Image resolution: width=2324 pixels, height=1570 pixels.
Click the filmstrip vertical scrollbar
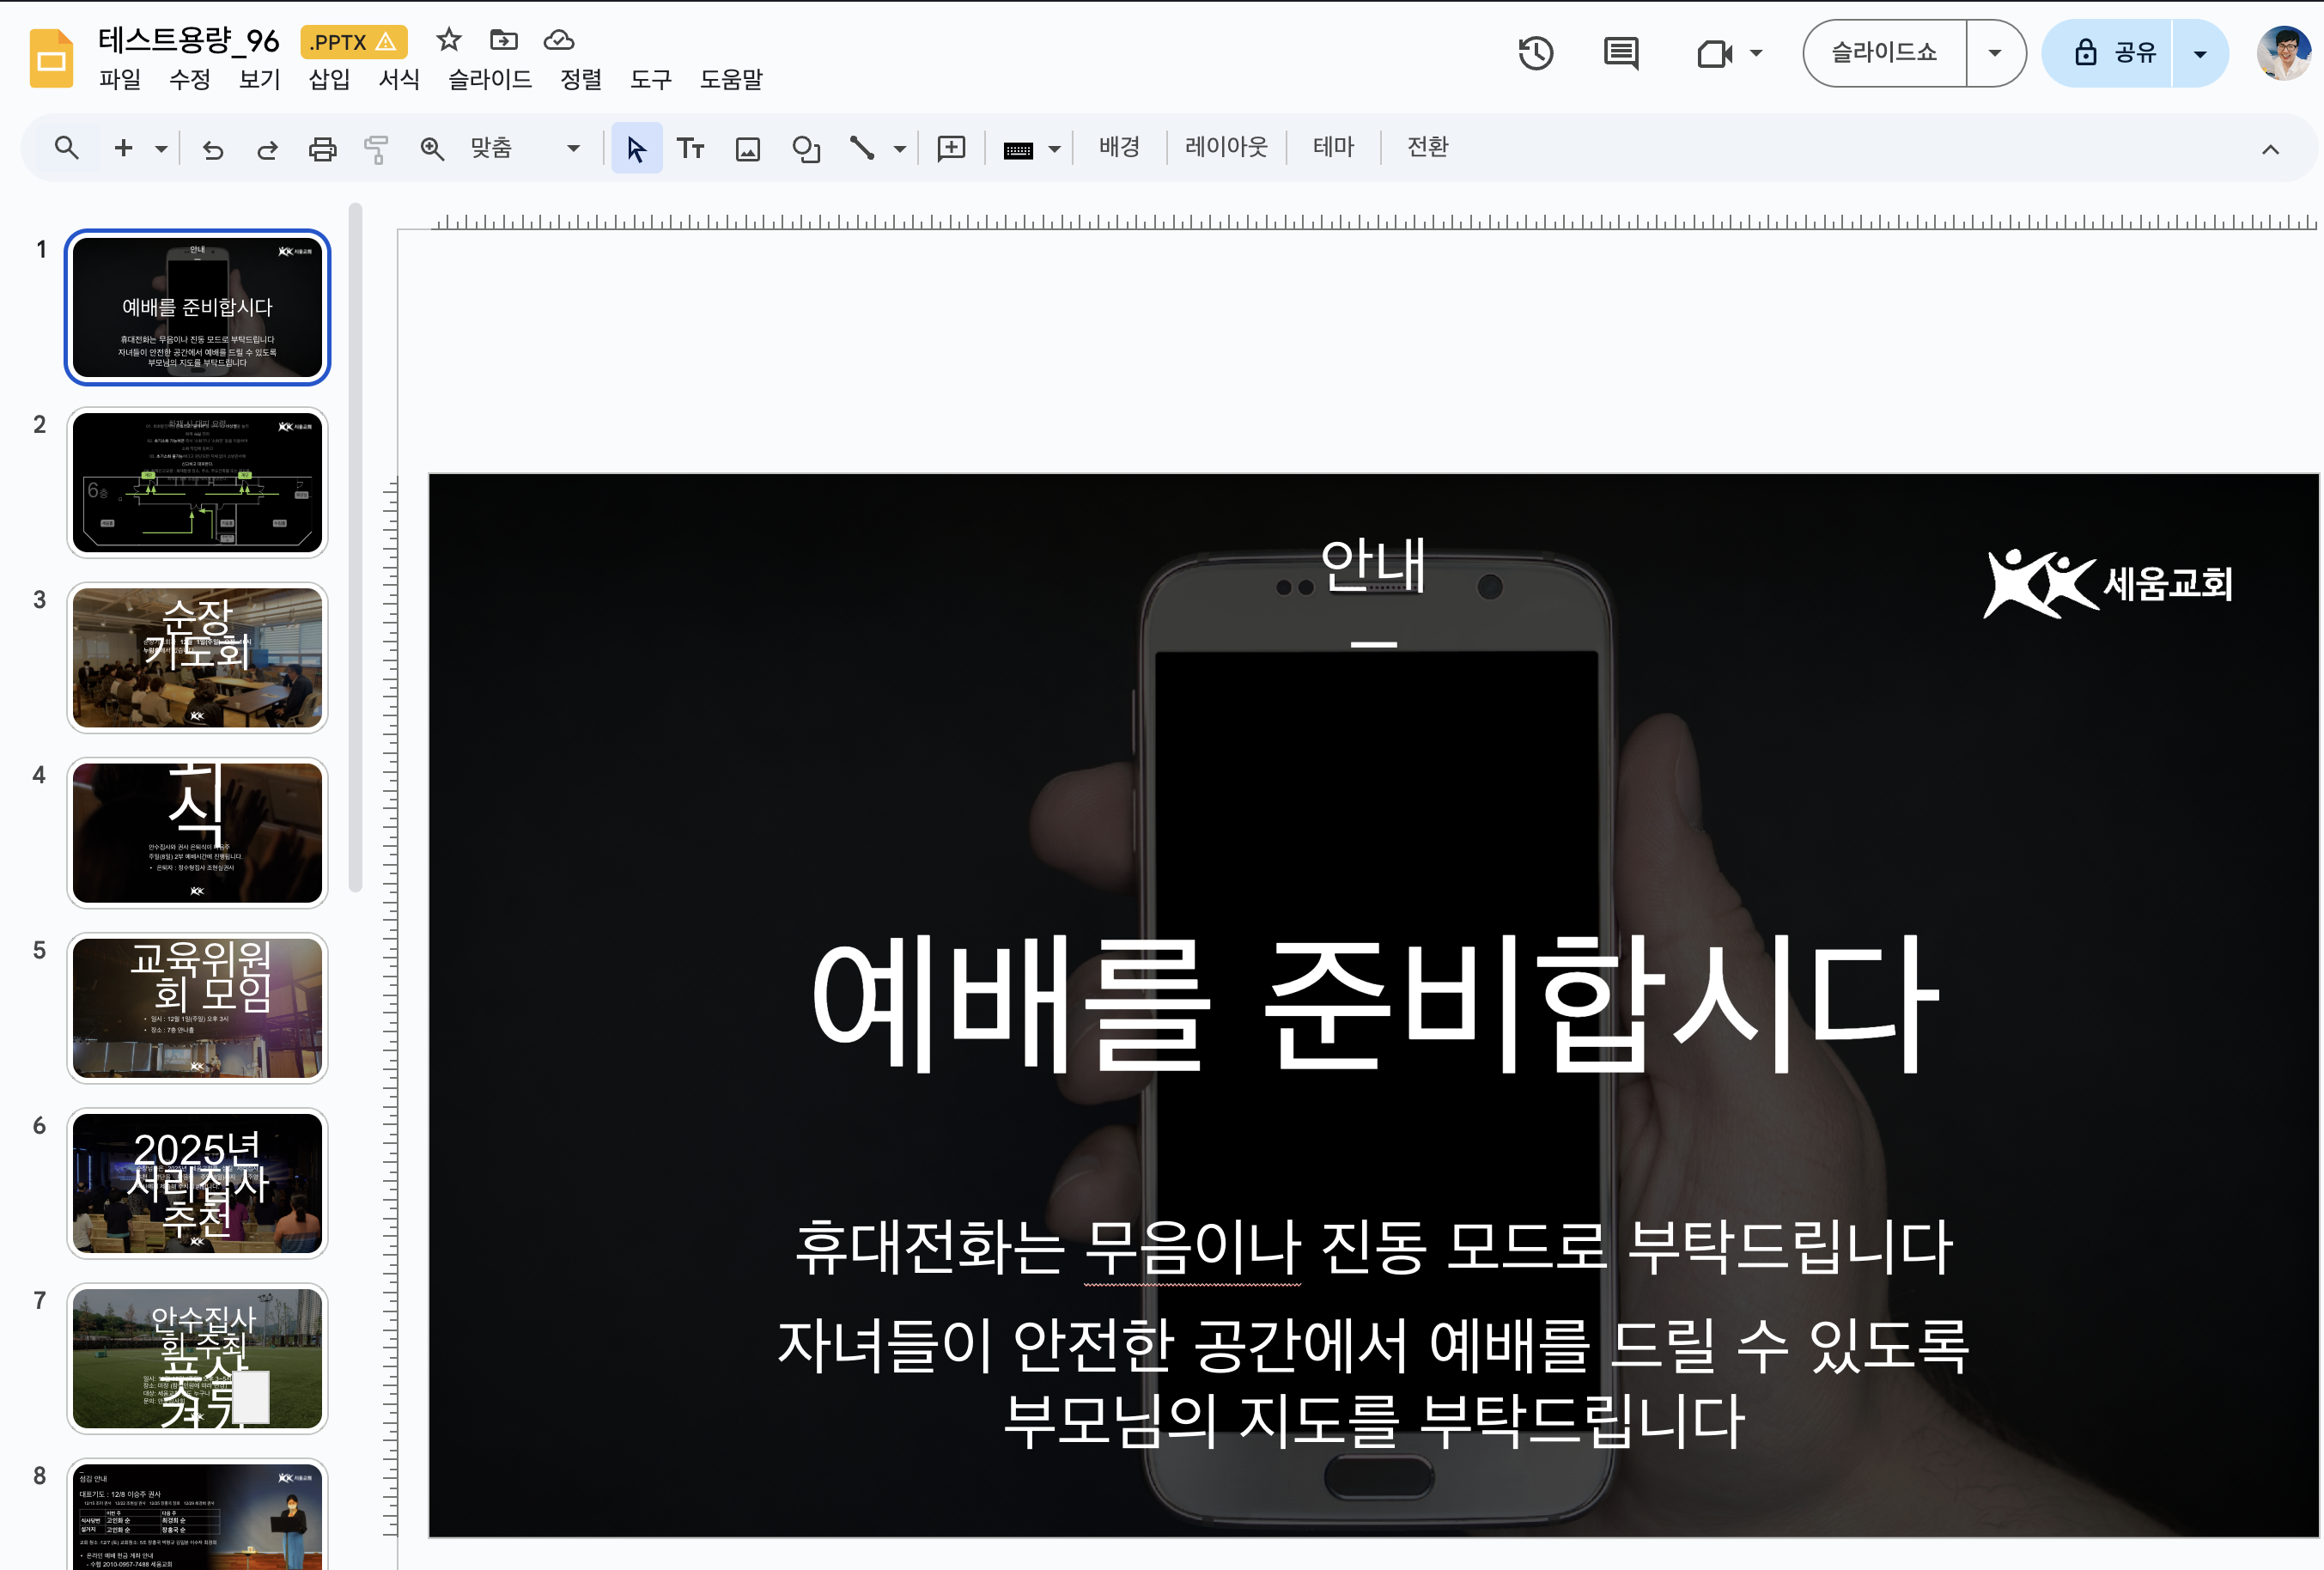(355, 548)
